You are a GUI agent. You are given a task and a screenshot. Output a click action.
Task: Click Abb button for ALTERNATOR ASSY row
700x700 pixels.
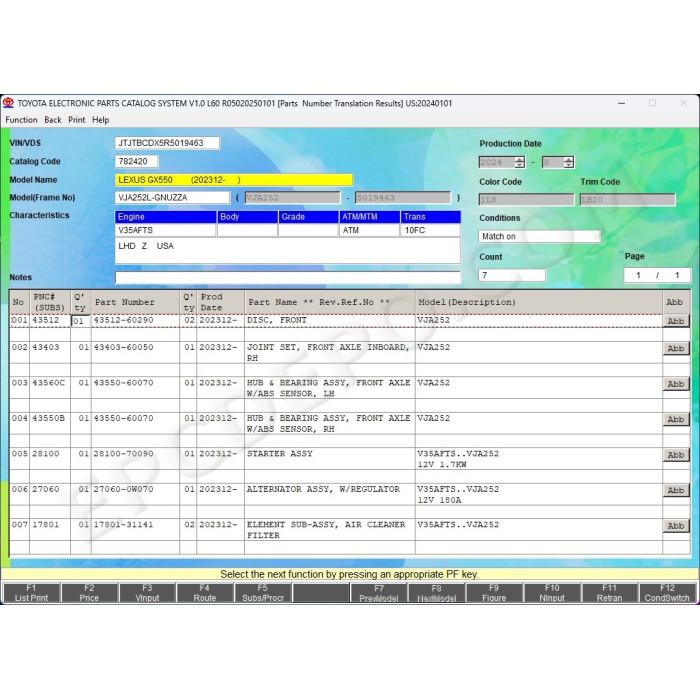point(676,491)
